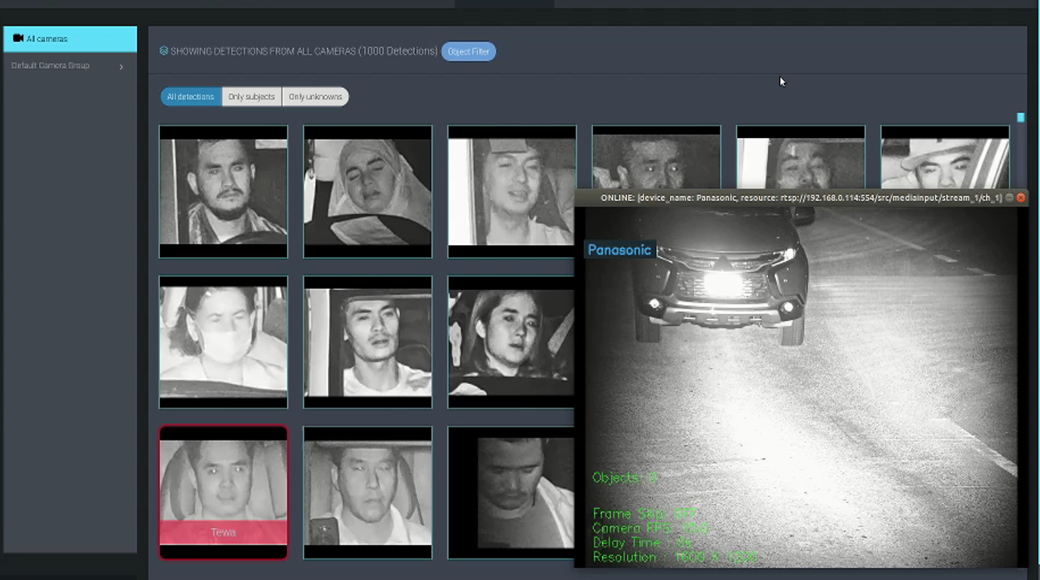
Task: Open the first detection thumbnail in top row
Action: pos(223,190)
